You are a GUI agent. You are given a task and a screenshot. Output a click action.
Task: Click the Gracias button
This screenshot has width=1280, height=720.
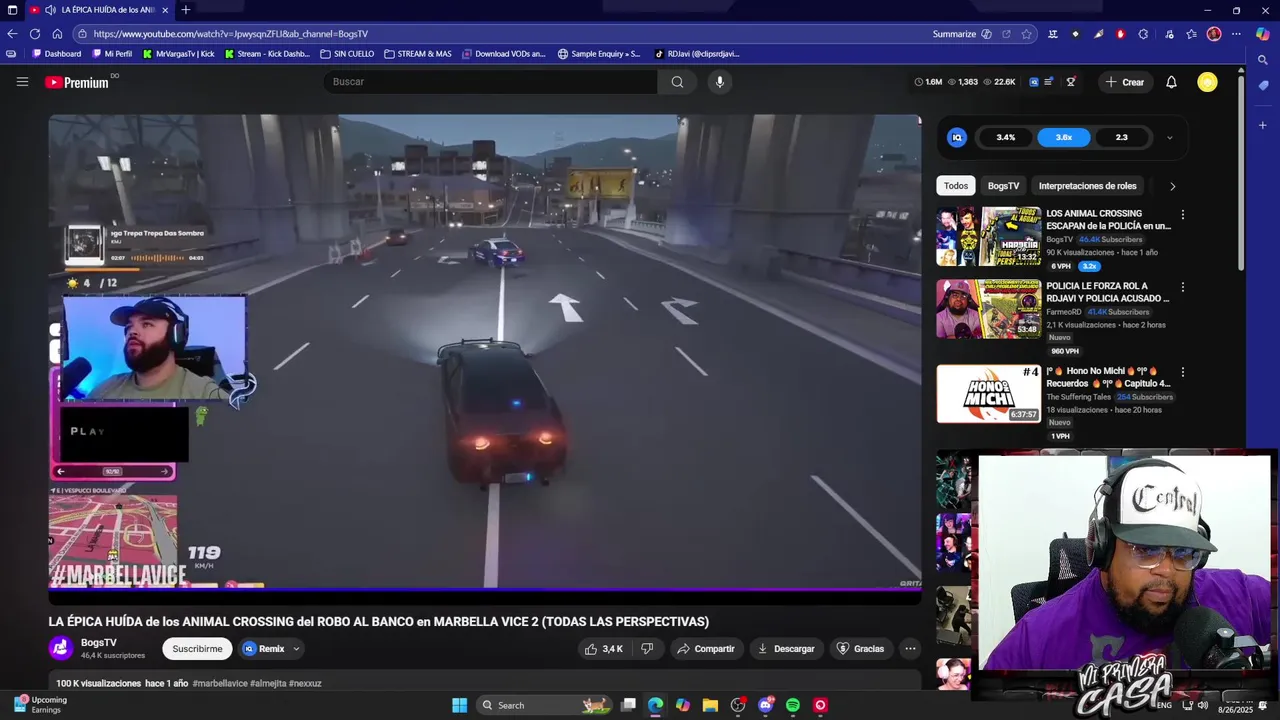click(x=860, y=649)
